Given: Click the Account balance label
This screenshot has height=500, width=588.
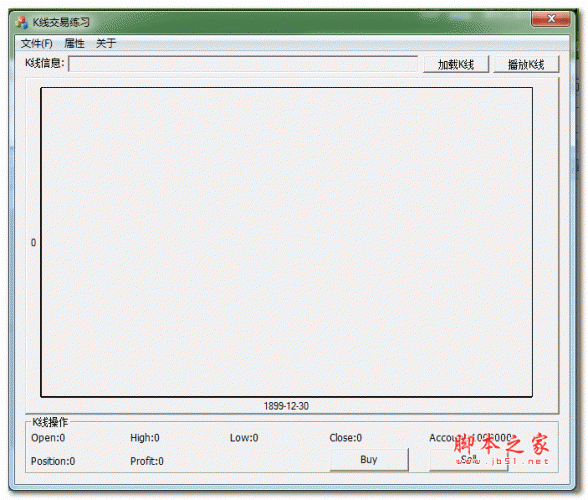Looking at the screenshot, I should (470, 438).
